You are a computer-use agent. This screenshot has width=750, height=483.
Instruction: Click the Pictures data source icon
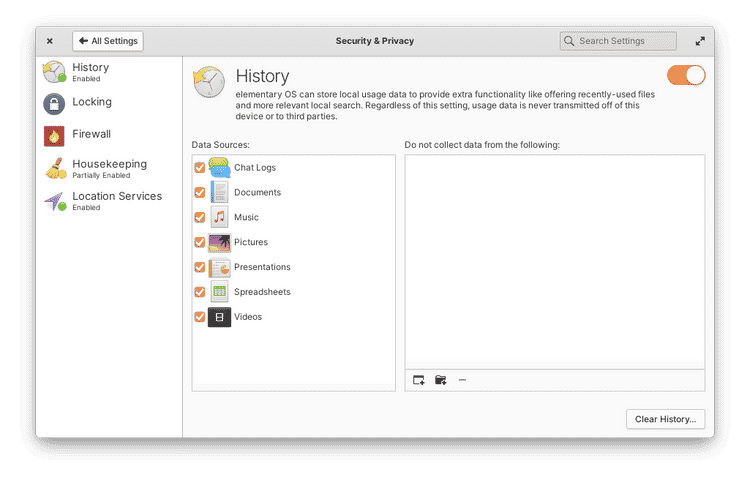[x=219, y=242]
